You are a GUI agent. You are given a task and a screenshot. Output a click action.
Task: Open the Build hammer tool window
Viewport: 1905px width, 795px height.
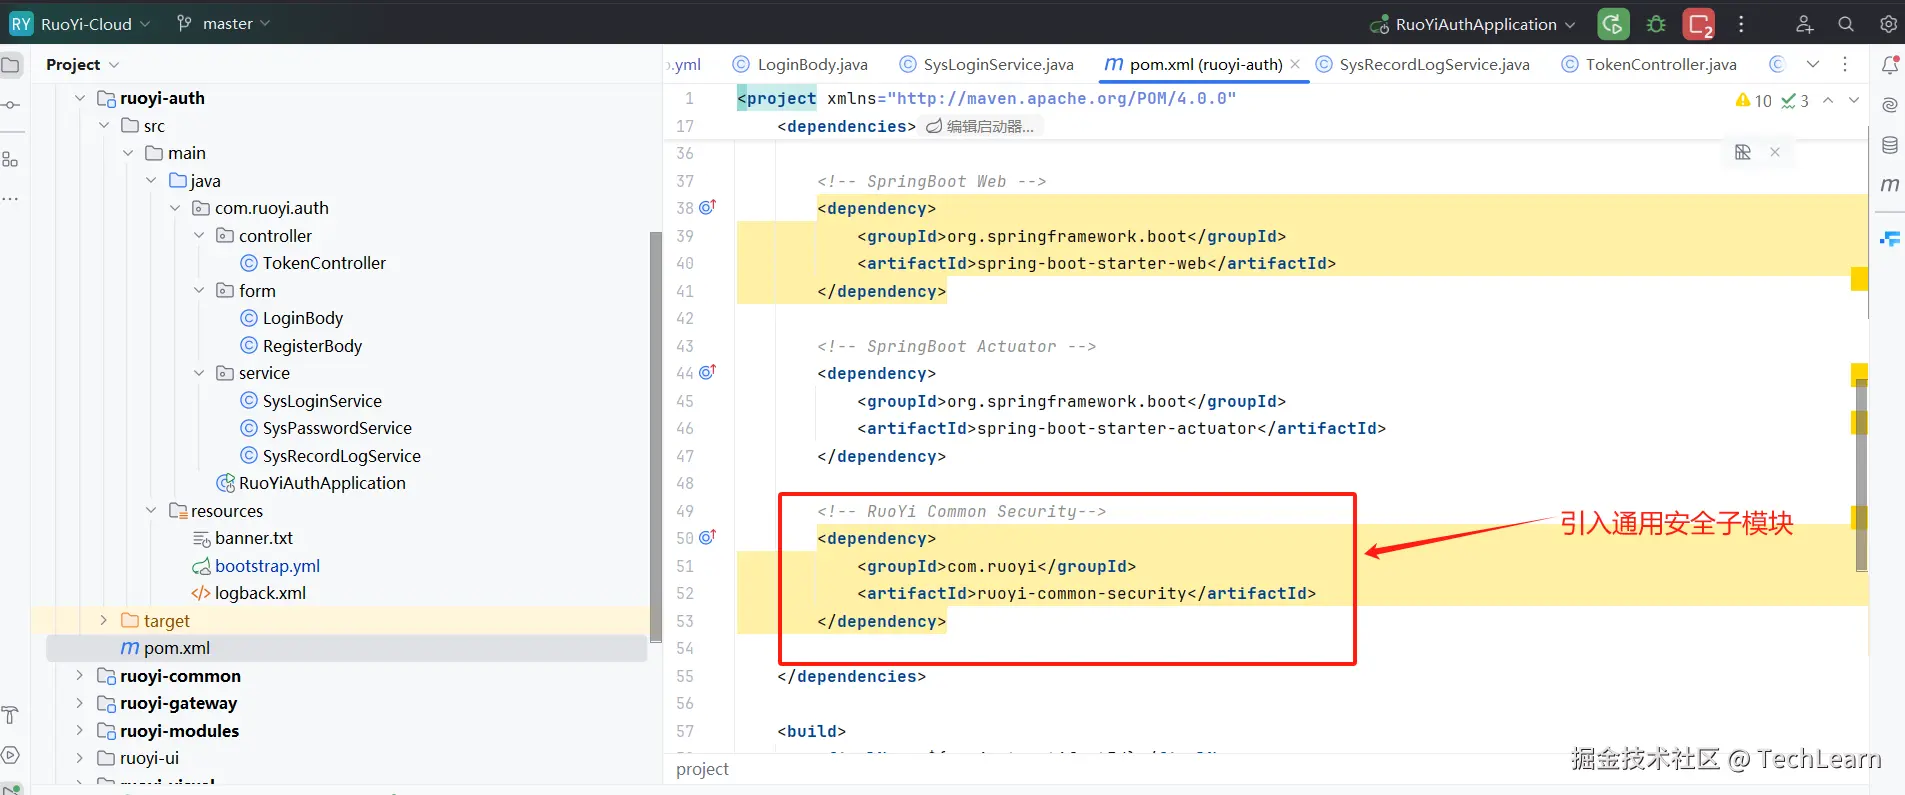point(11,715)
